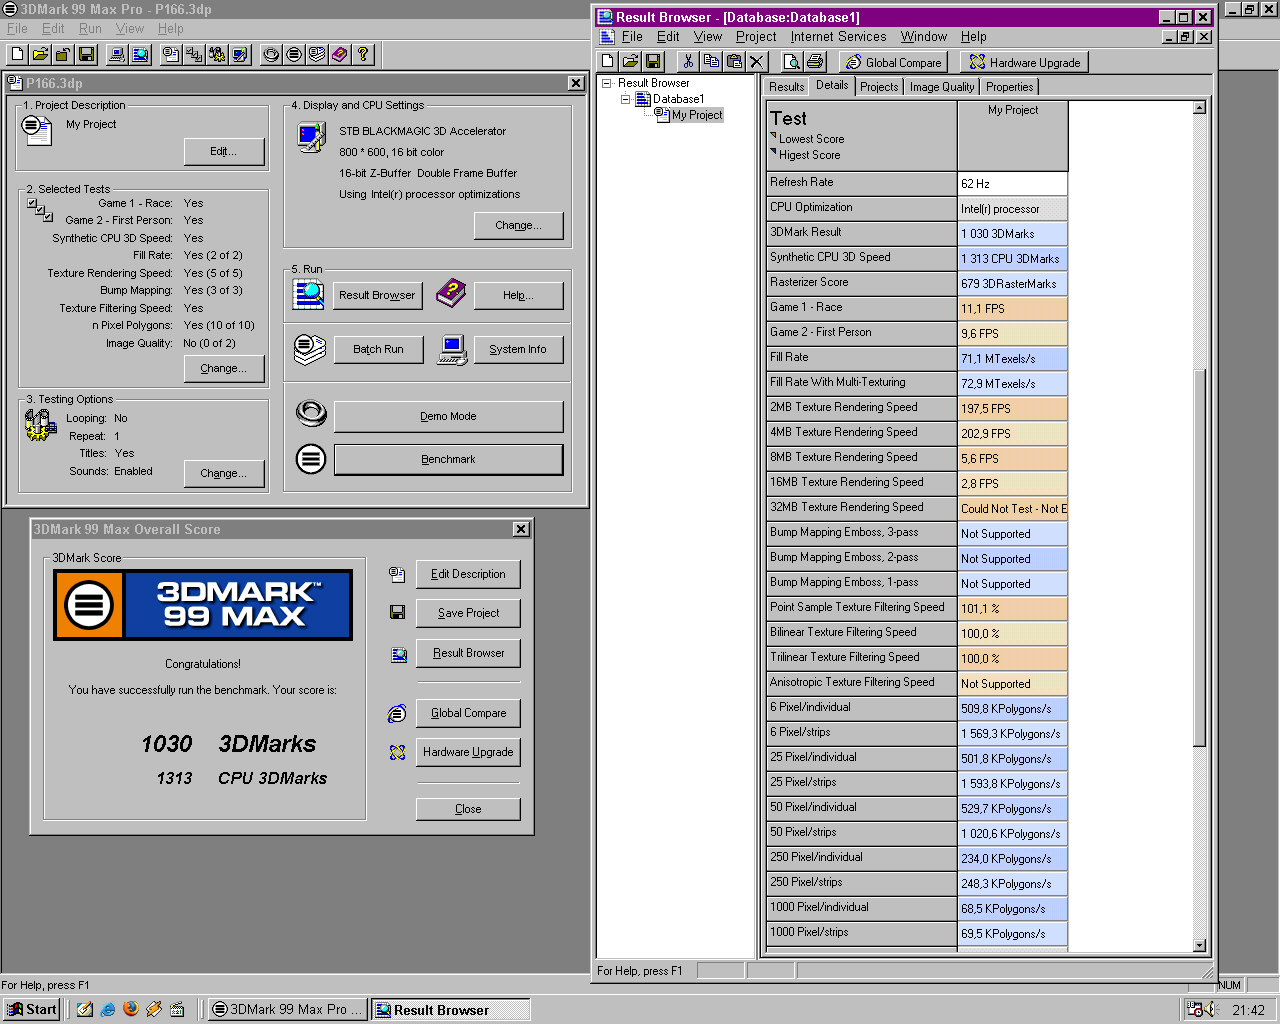The height and width of the screenshot is (1024, 1280).
Task: Click Change button under Testing Options
Action: pos(224,474)
